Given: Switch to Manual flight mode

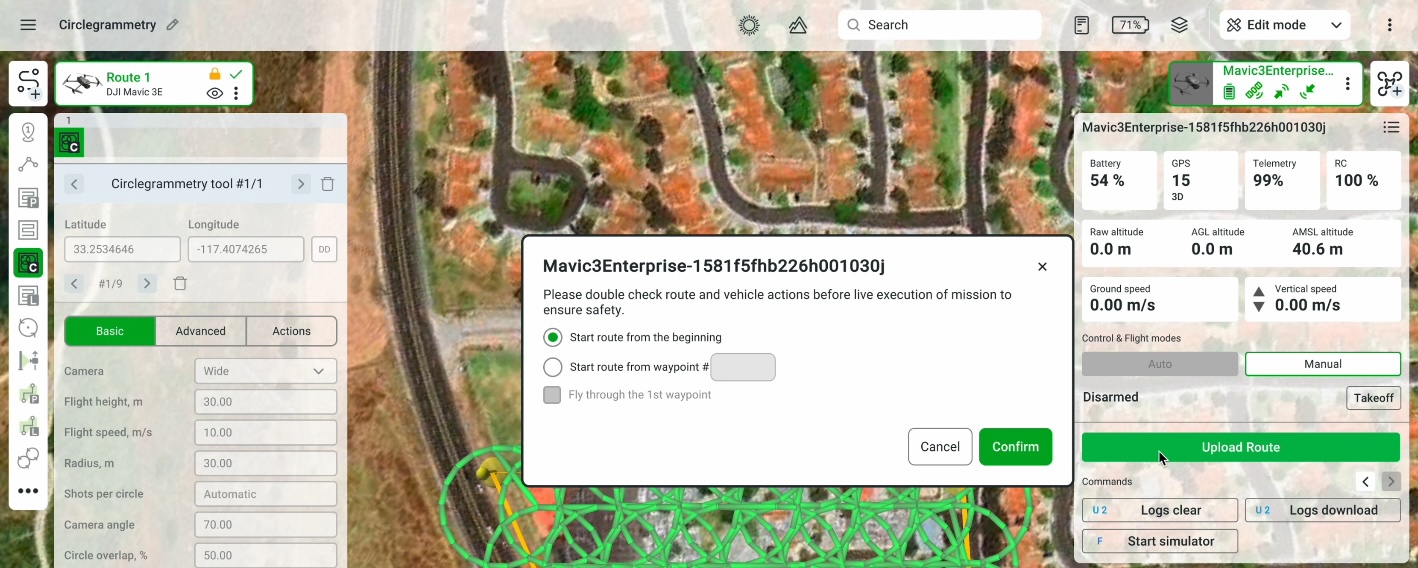Looking at the screenshot, I should [x=1323, y=364].
